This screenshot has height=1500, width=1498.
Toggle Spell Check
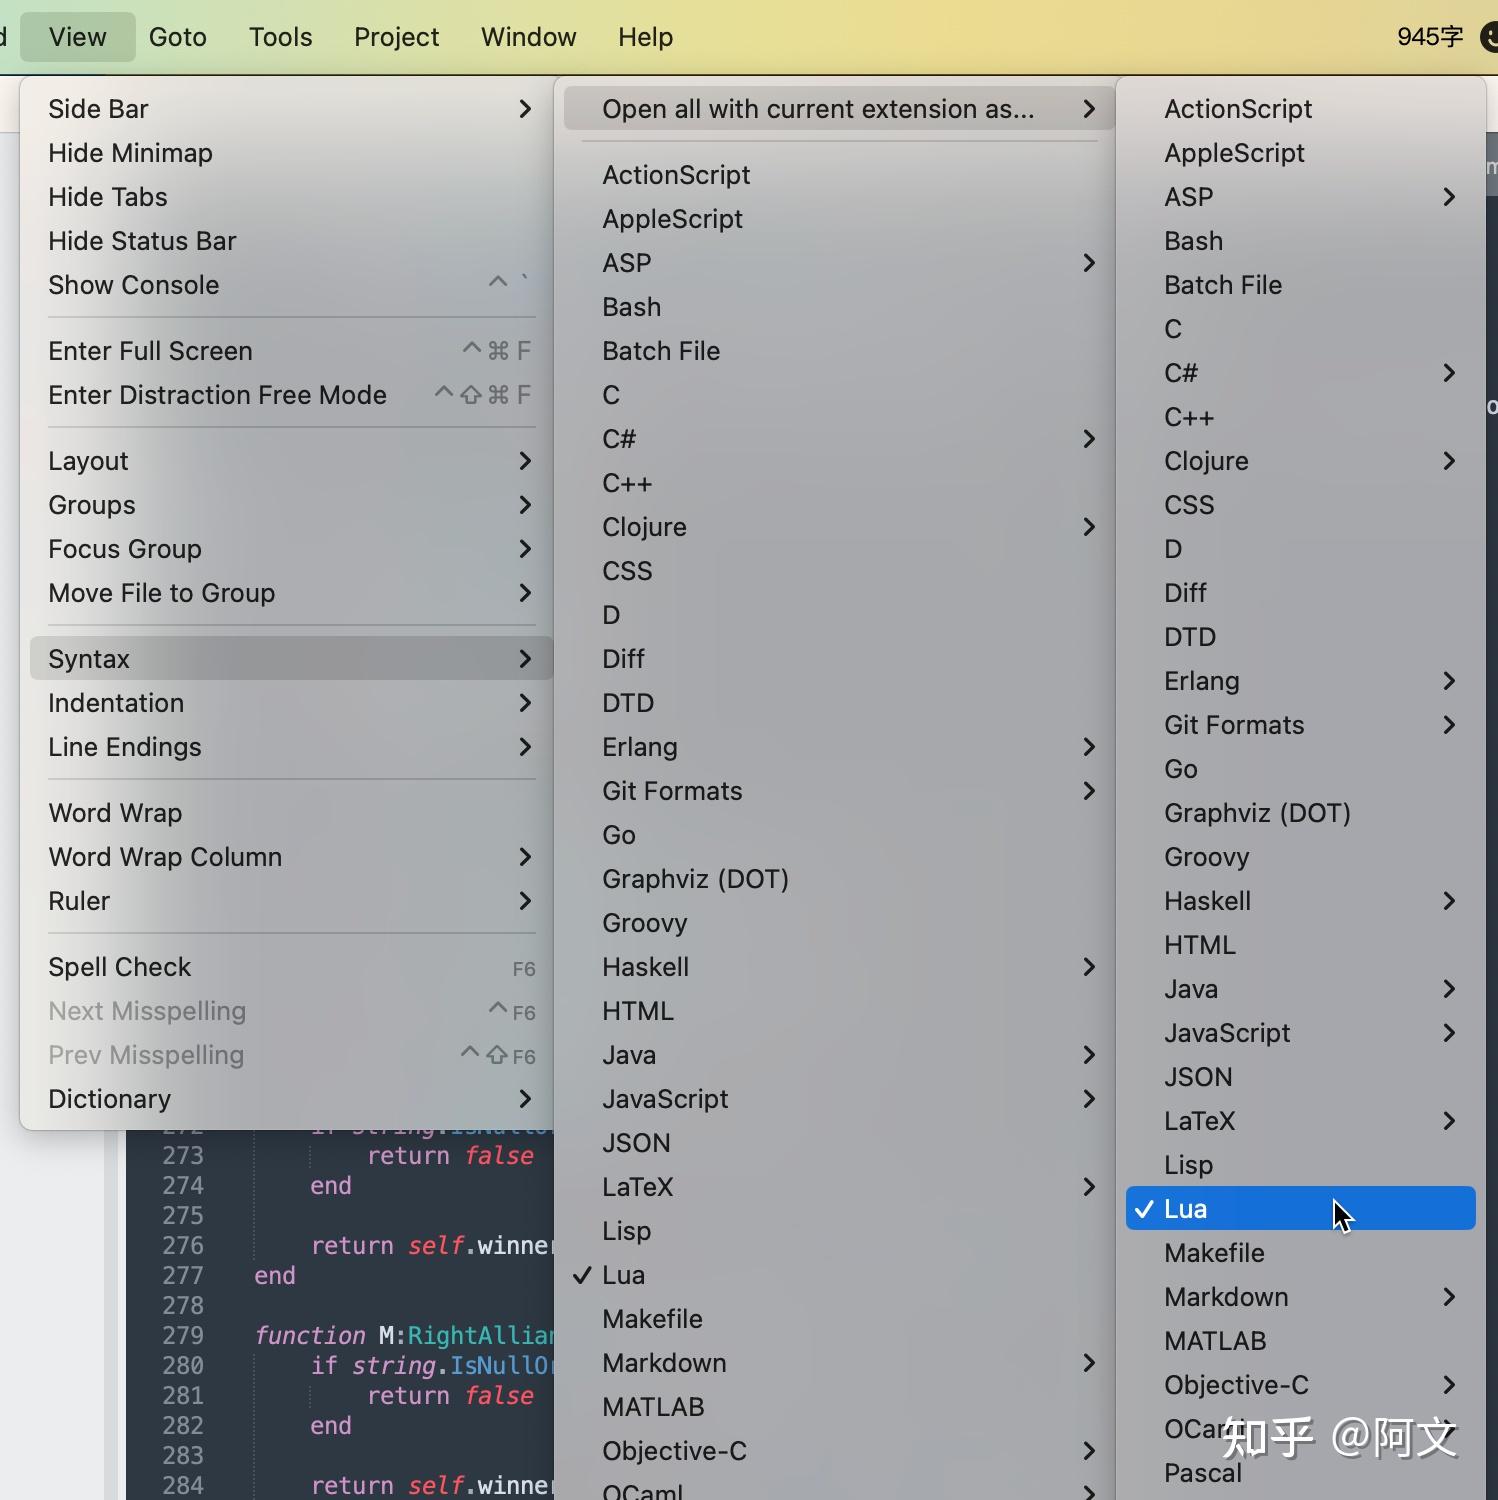pyautogui.click(x=291, y=967)
